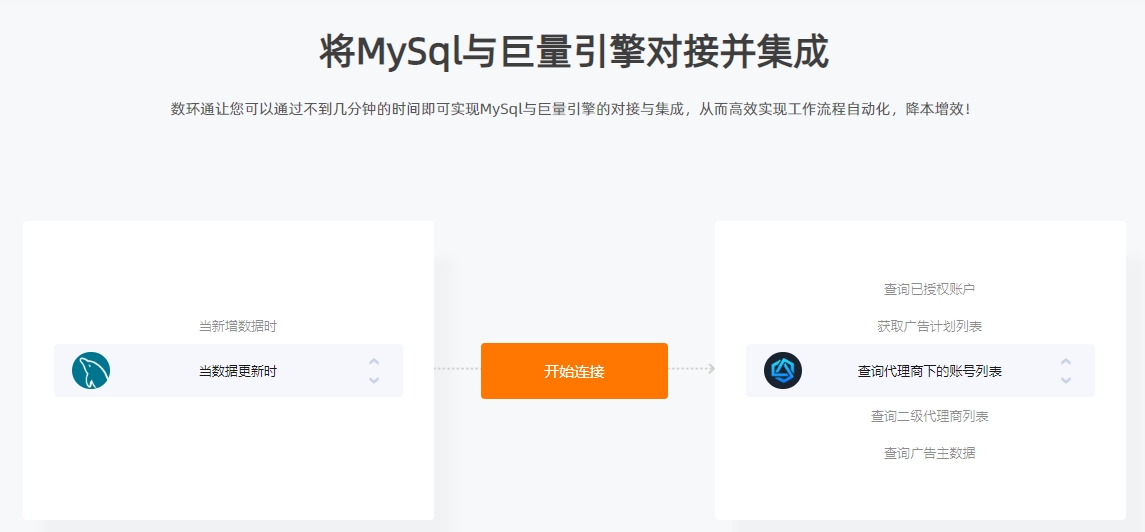This screenshot has height=532, width=1145.
Task: Click the 巨量引擎 app logo icon
Action: pos(783,371)
